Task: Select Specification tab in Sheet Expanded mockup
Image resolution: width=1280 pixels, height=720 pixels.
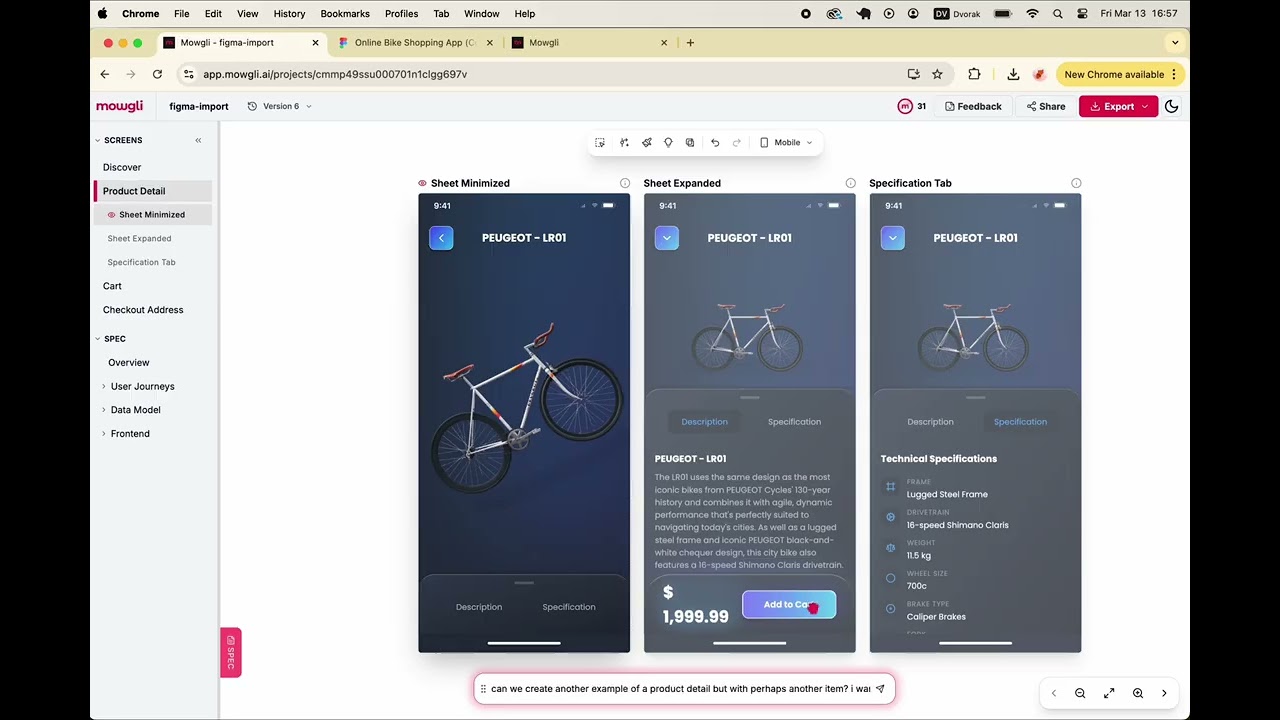Action: 794,422
